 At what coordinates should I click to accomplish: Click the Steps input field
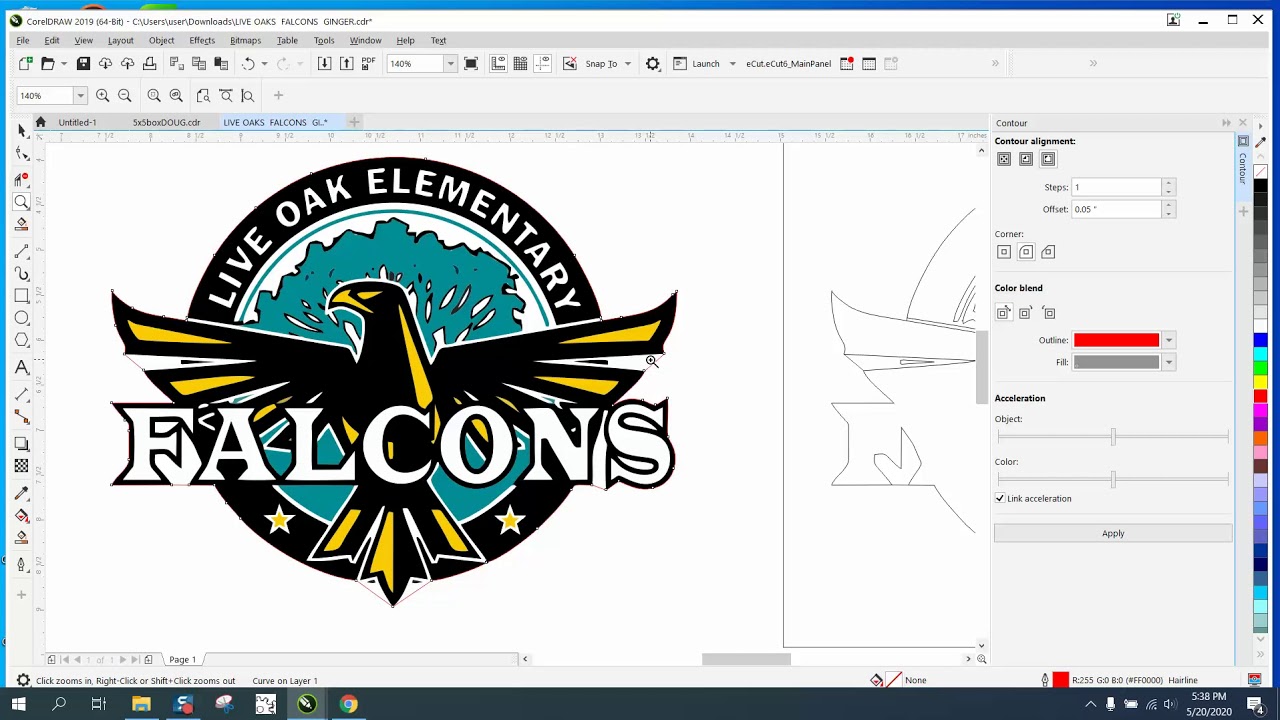click(x=1116, y=187)
